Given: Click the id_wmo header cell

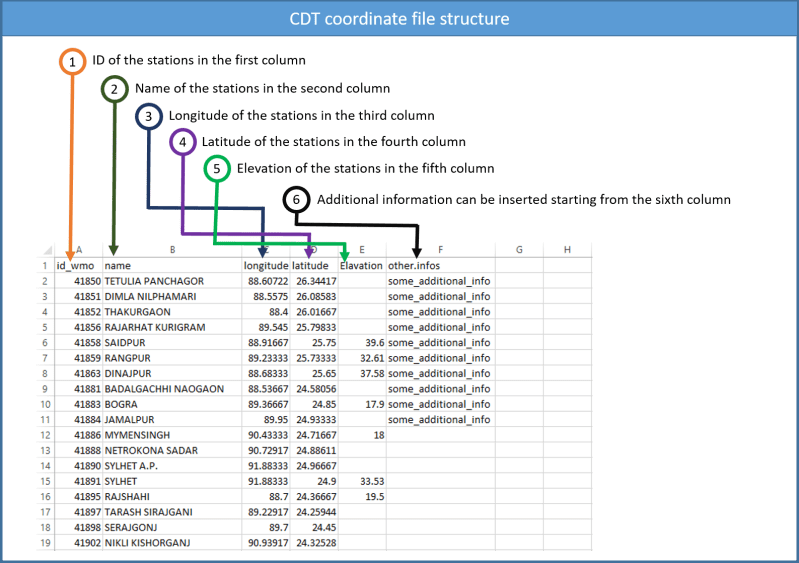Looking at the screenshot, I should pyautogui.click(x=78, y=266).
